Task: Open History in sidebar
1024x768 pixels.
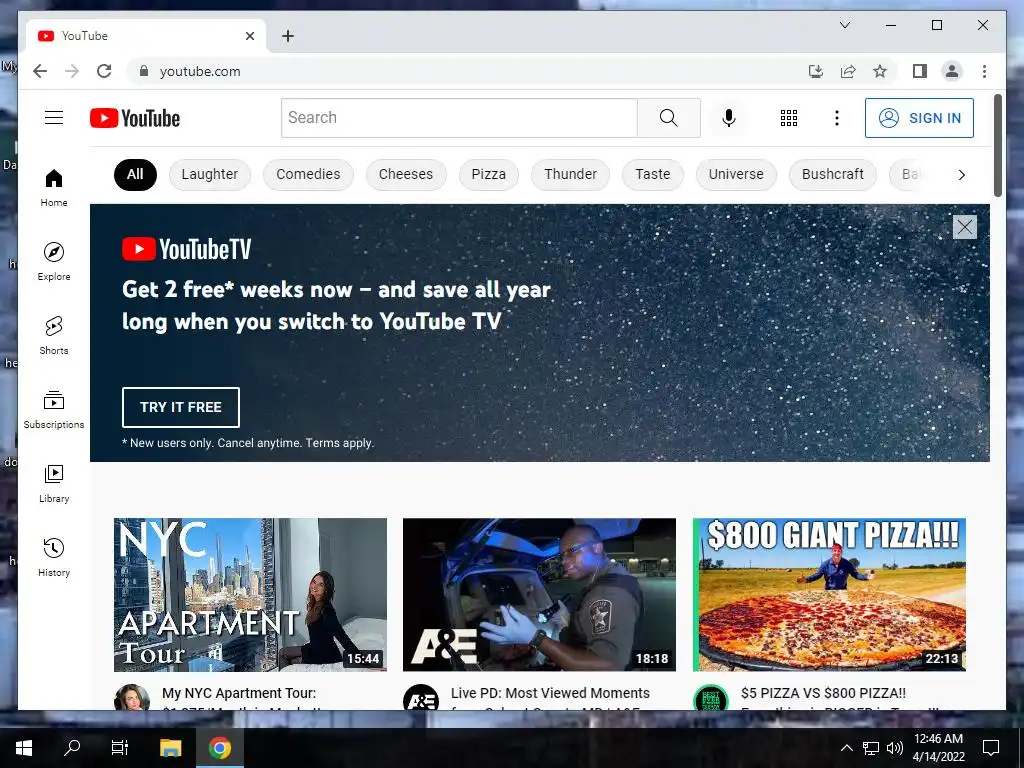Action: click(x=54, y=557)
